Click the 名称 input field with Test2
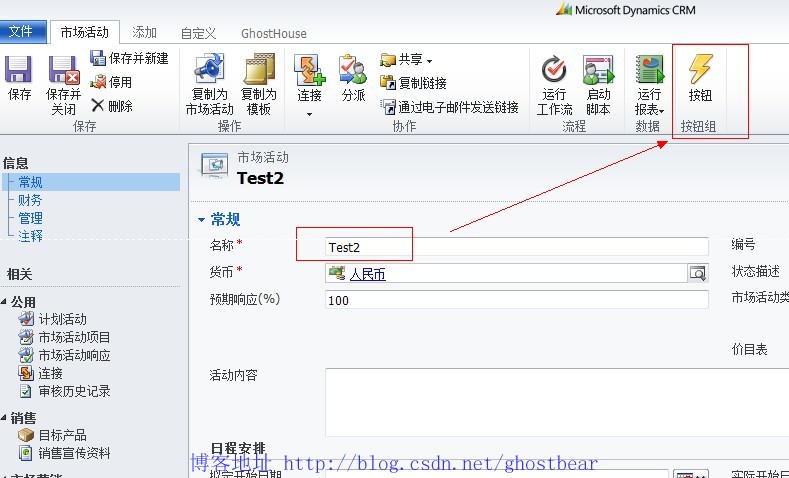Viewport: 789px width, 478px height. coord(516,247)
